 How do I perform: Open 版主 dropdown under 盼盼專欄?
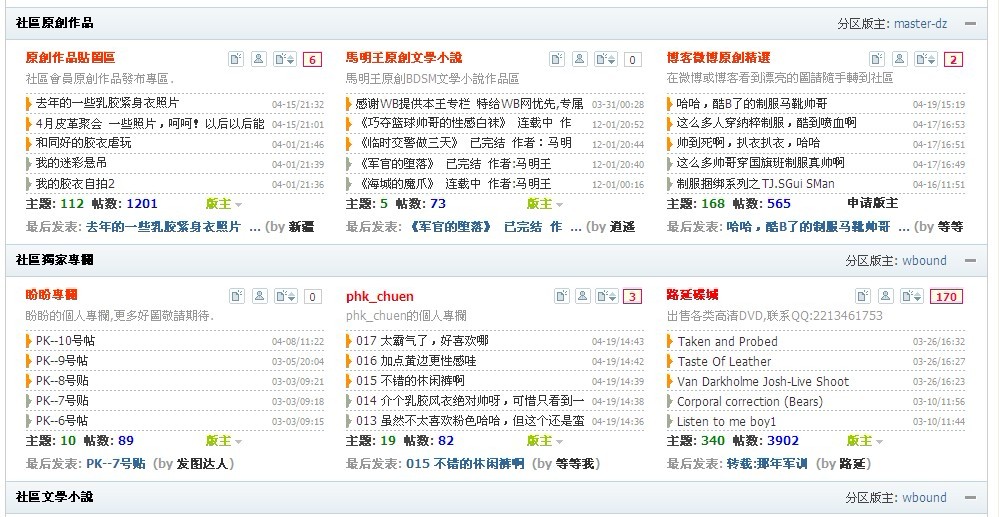(224, 441)
